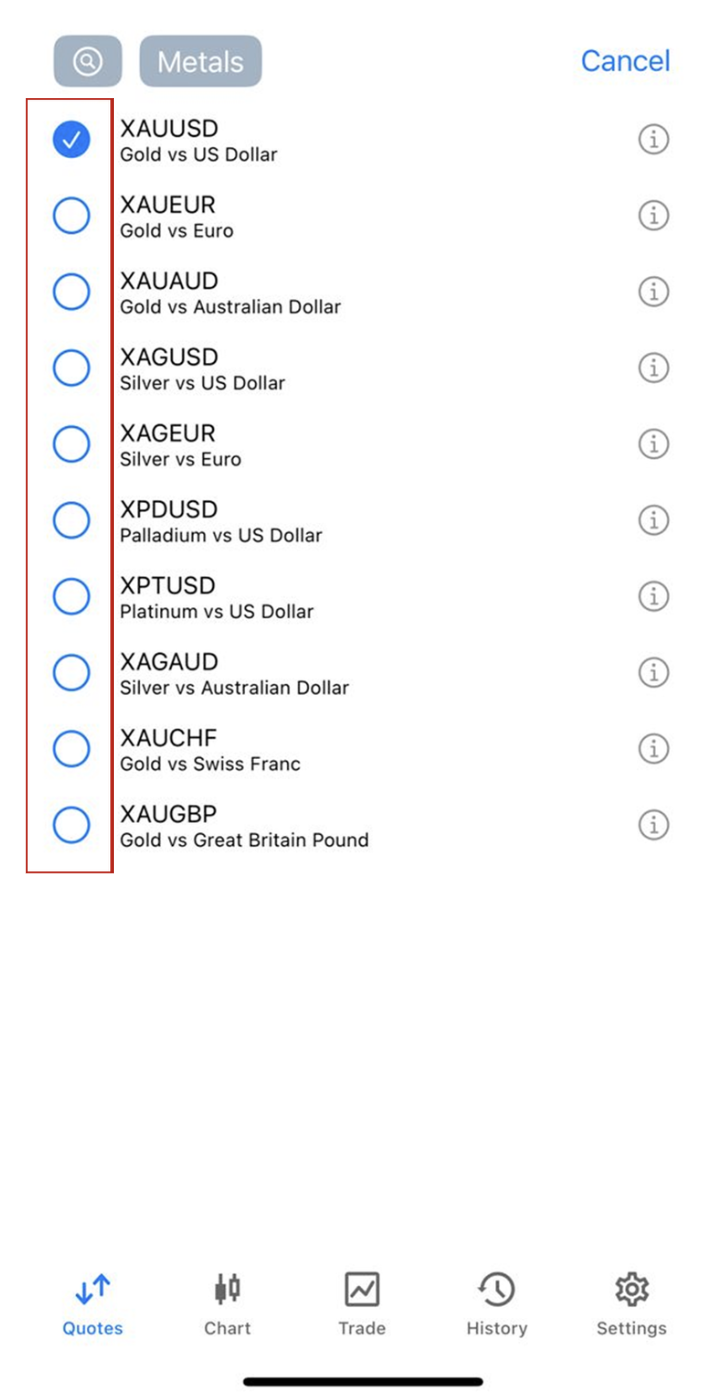Select the XAGAUD checkbox circle

point(71,672)
